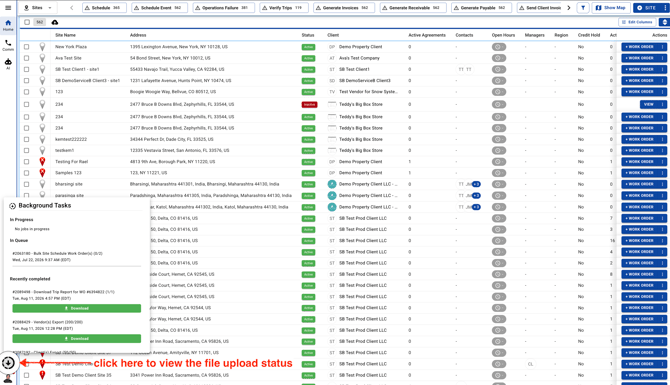
Task: Click the map pin for testkem1
Action: tap(42, 150)
